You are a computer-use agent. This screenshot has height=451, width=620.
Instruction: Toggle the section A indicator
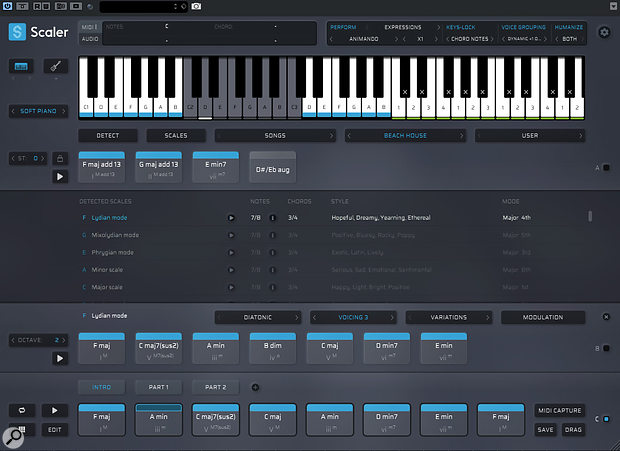pos(605,168)
